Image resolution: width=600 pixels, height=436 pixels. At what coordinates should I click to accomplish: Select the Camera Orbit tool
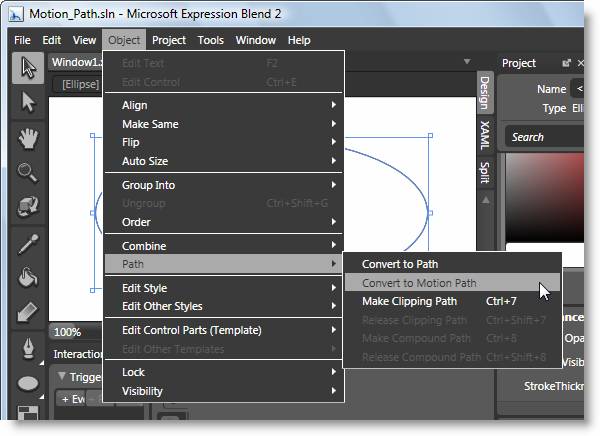(28, 206)
